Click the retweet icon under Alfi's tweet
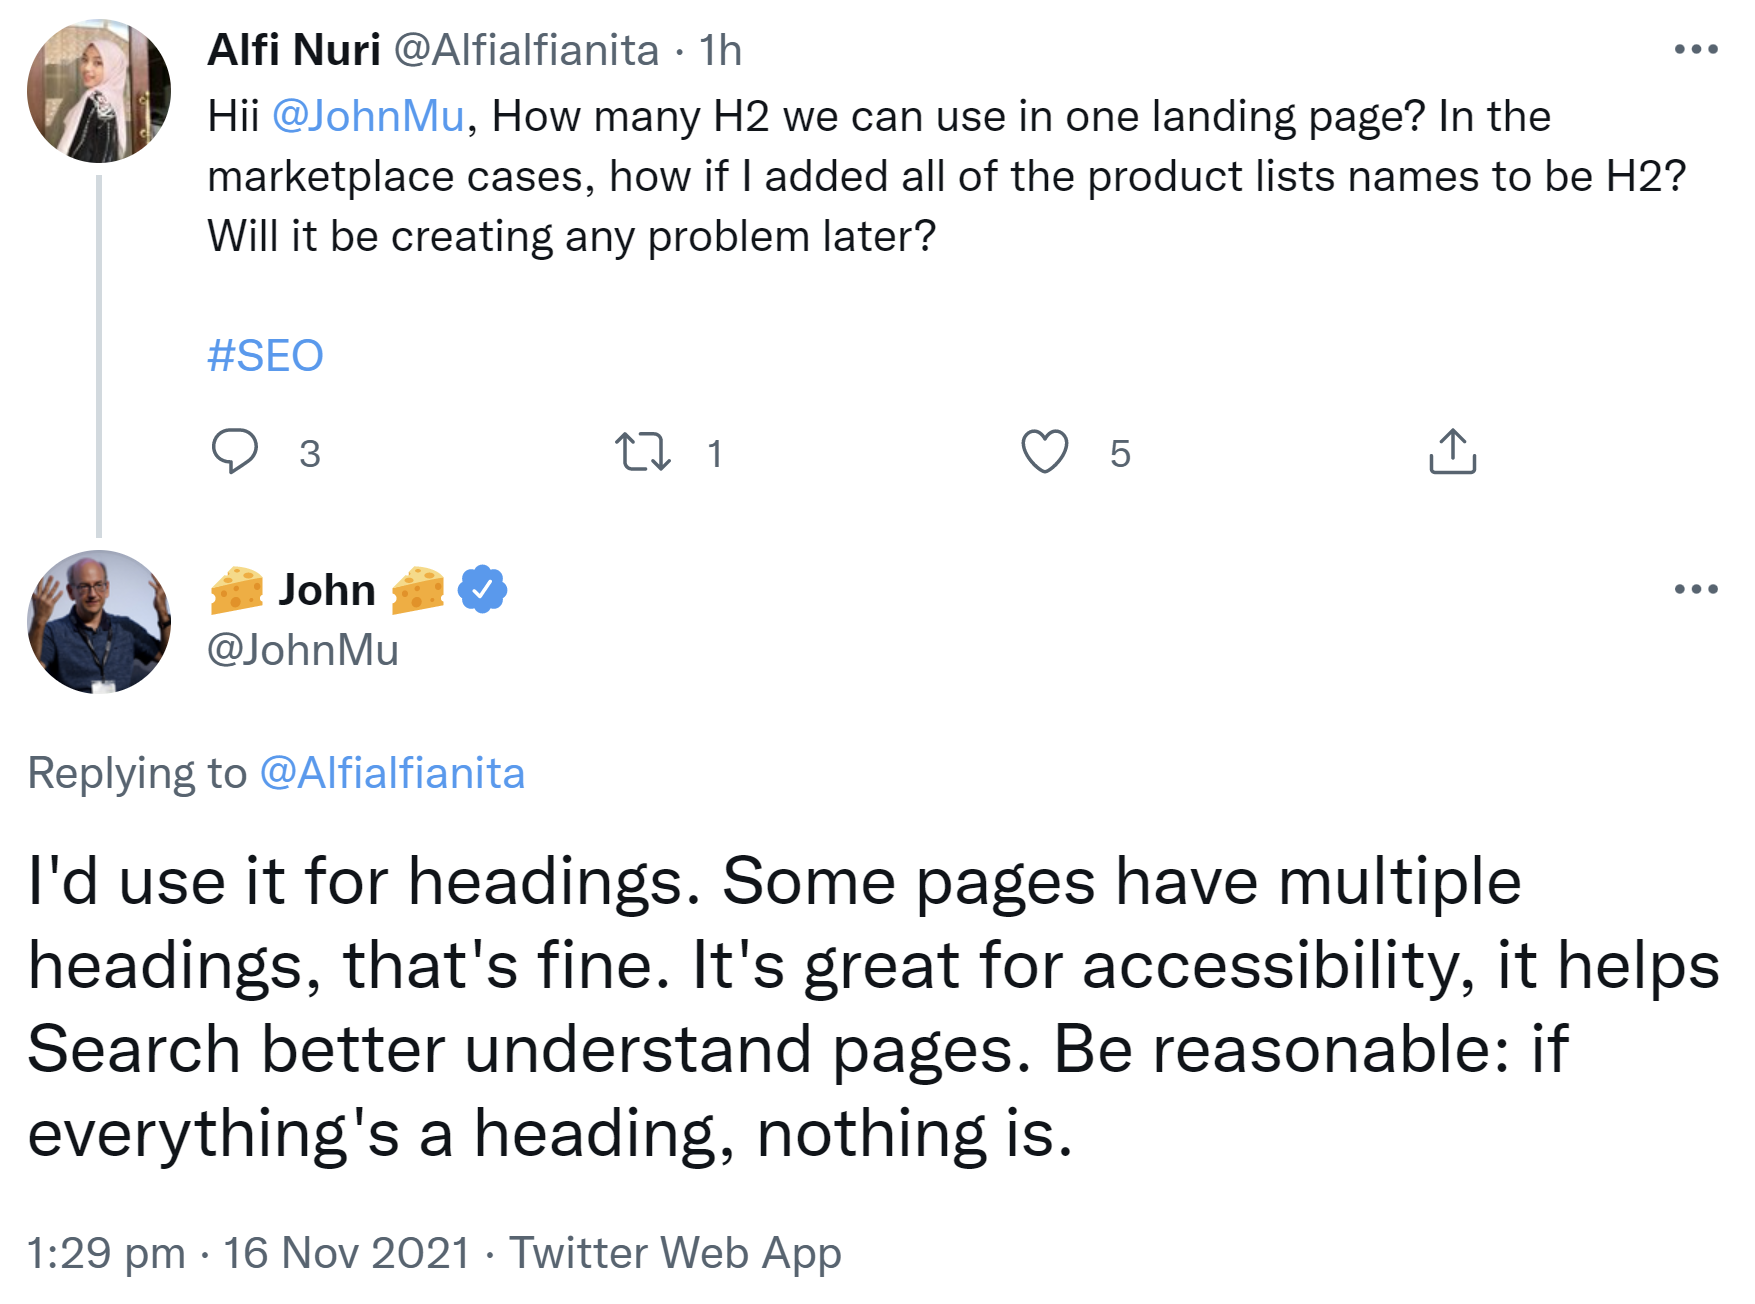The height and width of the screenshot is (1304, 1755). tap(642, 452)
